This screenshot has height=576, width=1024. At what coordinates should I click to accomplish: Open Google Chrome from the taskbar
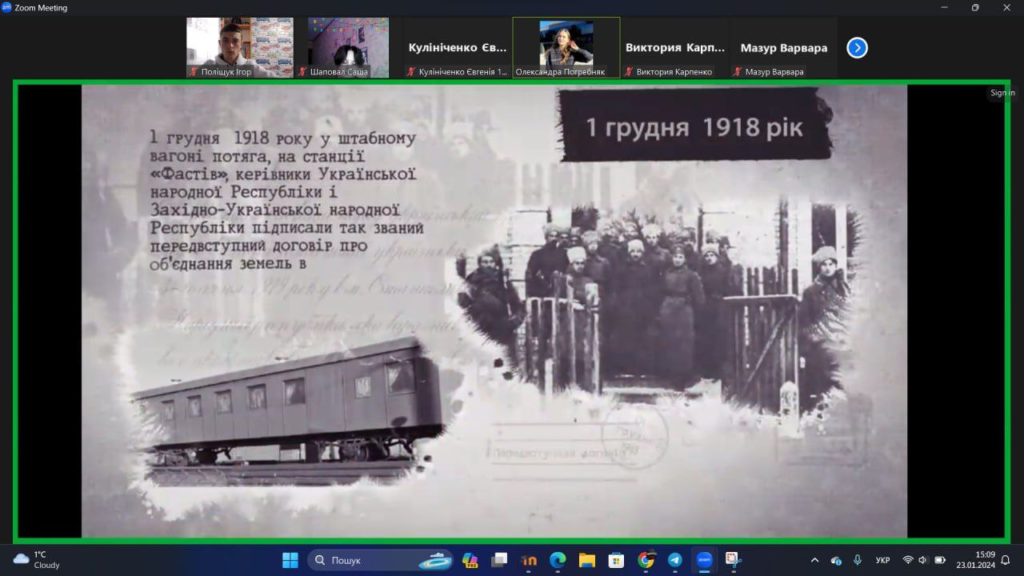click(x=646, y=560)
